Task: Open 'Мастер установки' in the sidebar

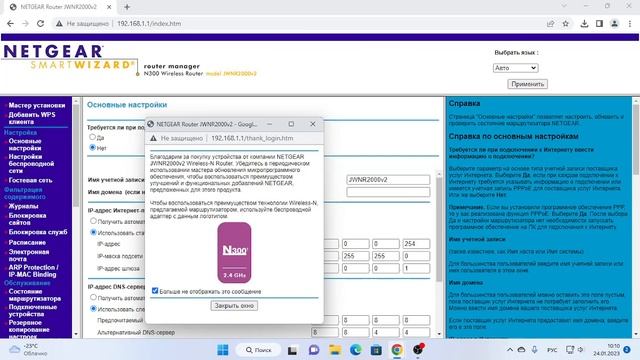Action: (x=37, y=105)
